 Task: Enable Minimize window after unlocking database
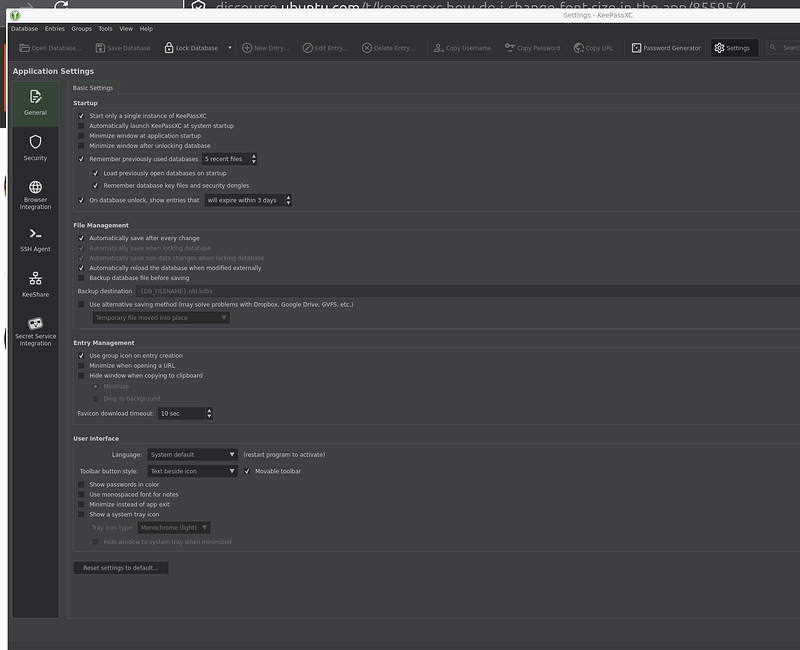pos(81,145)
